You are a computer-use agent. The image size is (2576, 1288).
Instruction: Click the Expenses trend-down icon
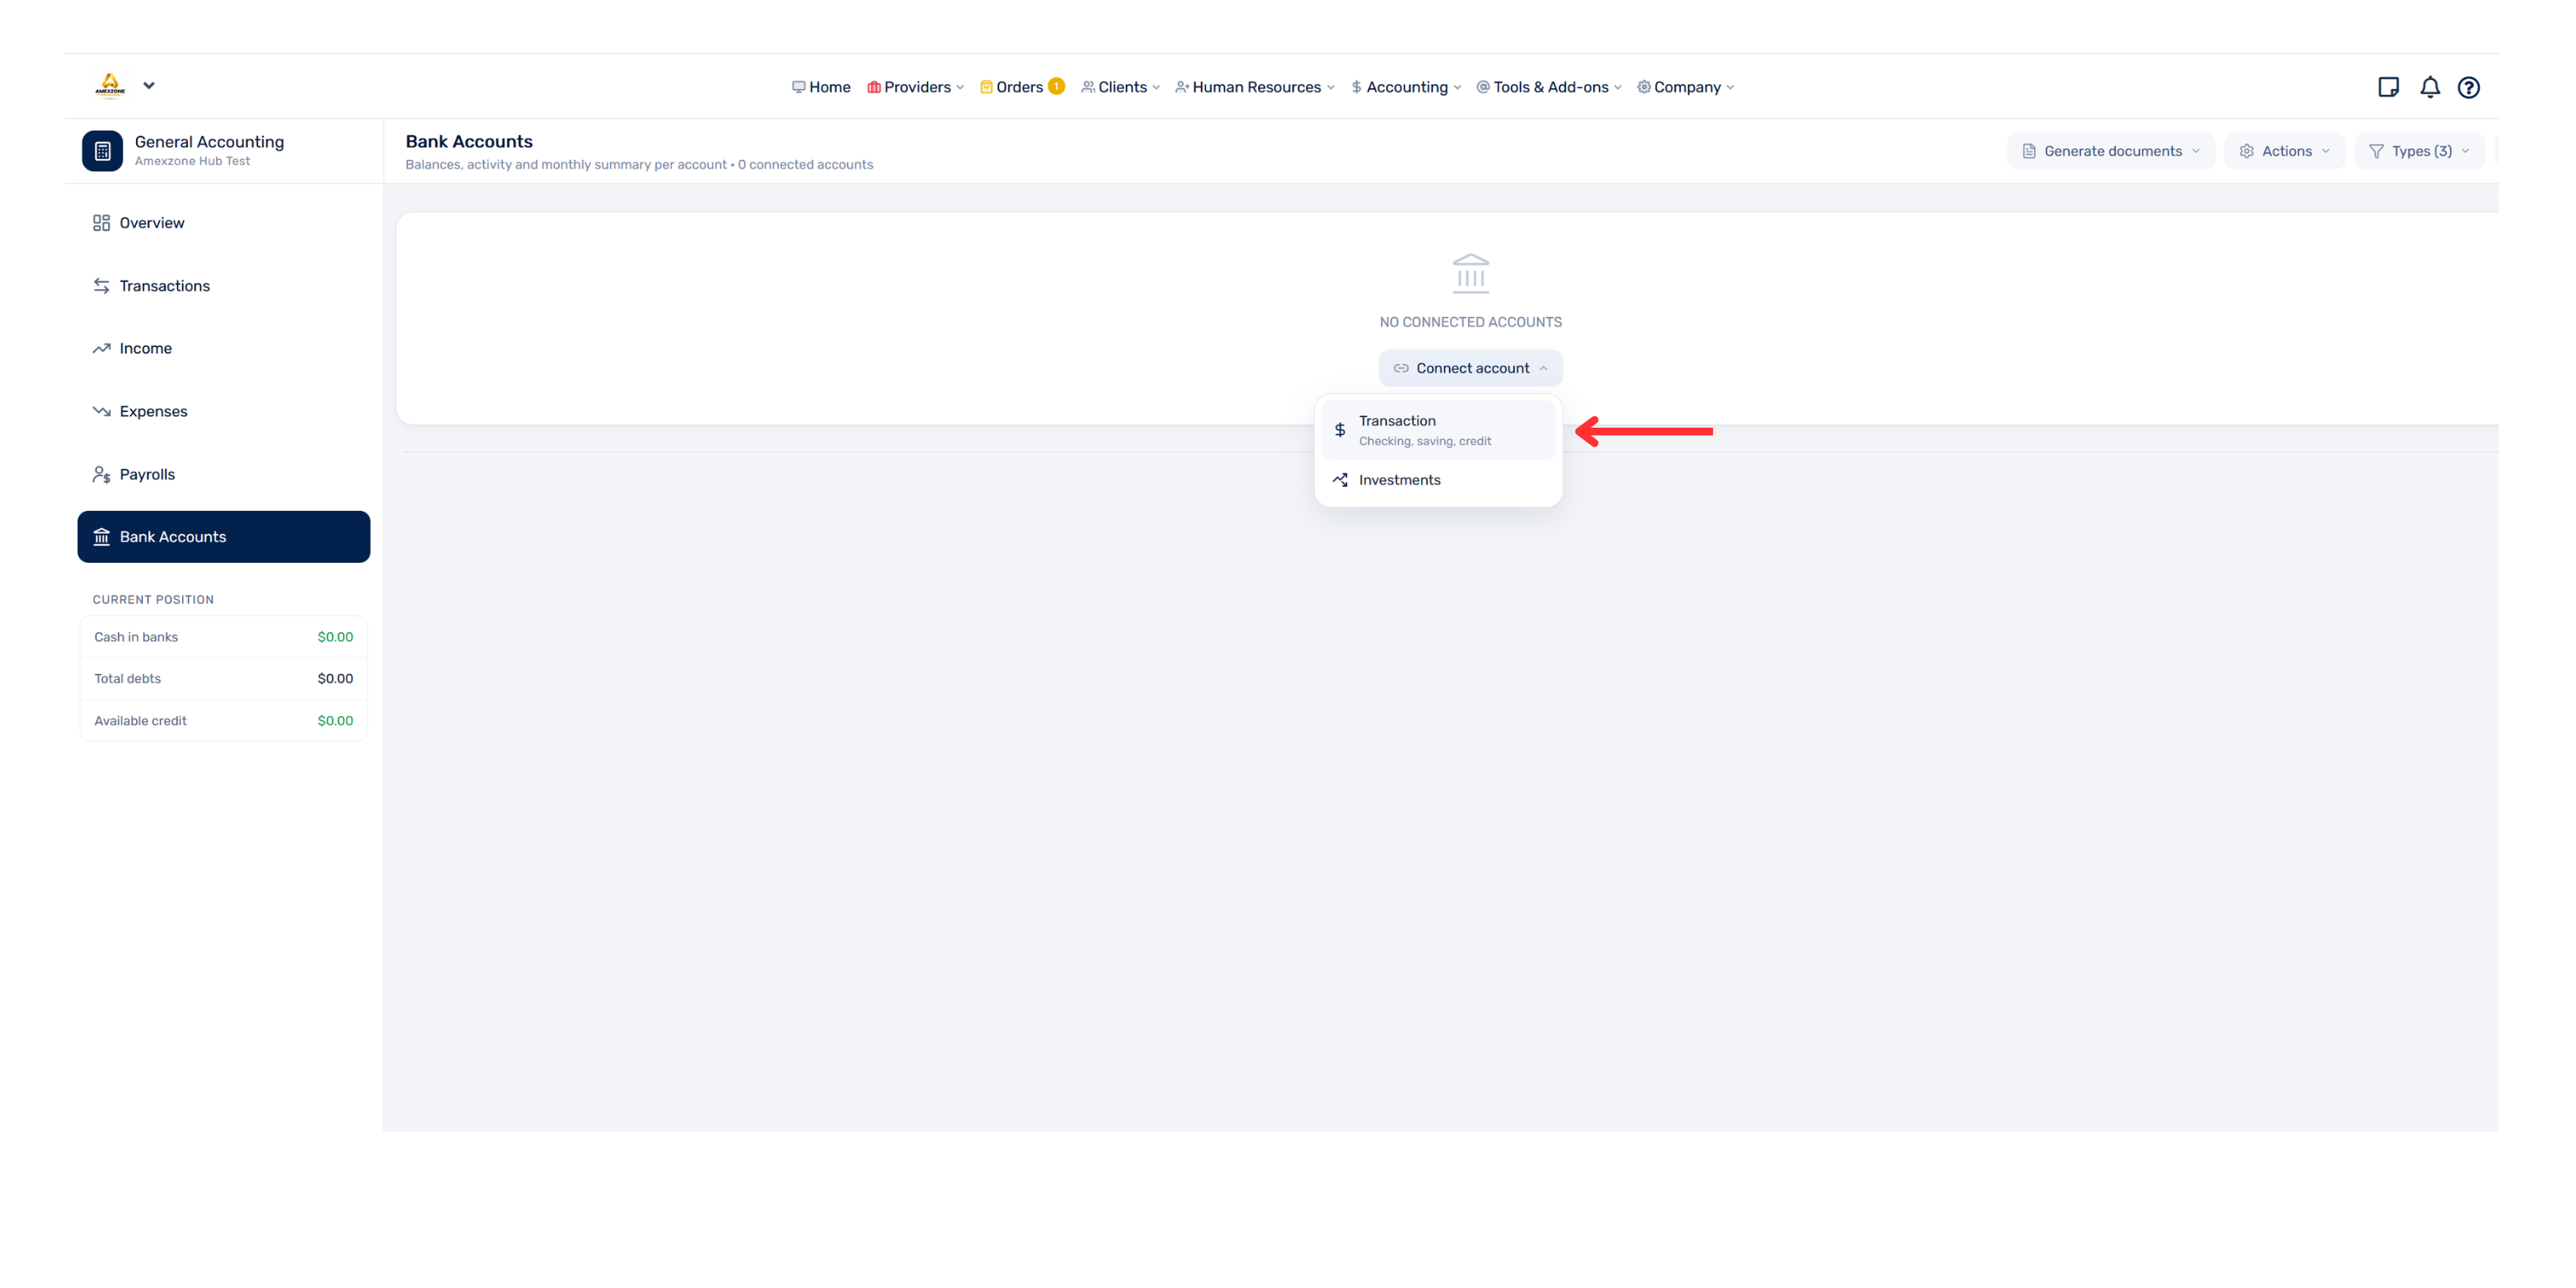click(101, 411)
